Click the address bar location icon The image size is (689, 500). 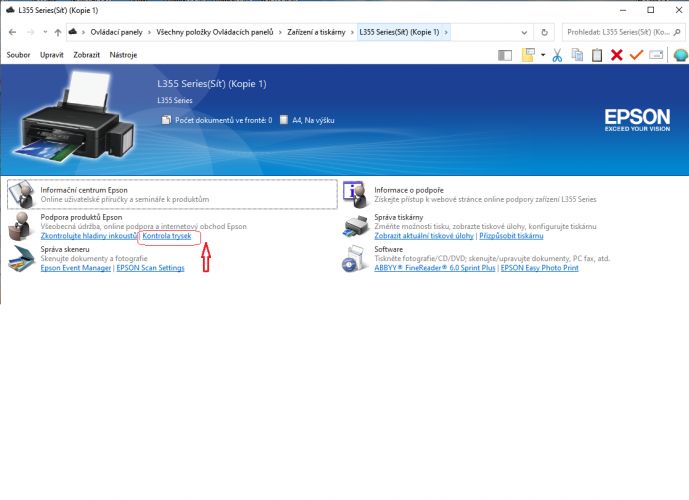pyautogui.click(x=73, y=32)
